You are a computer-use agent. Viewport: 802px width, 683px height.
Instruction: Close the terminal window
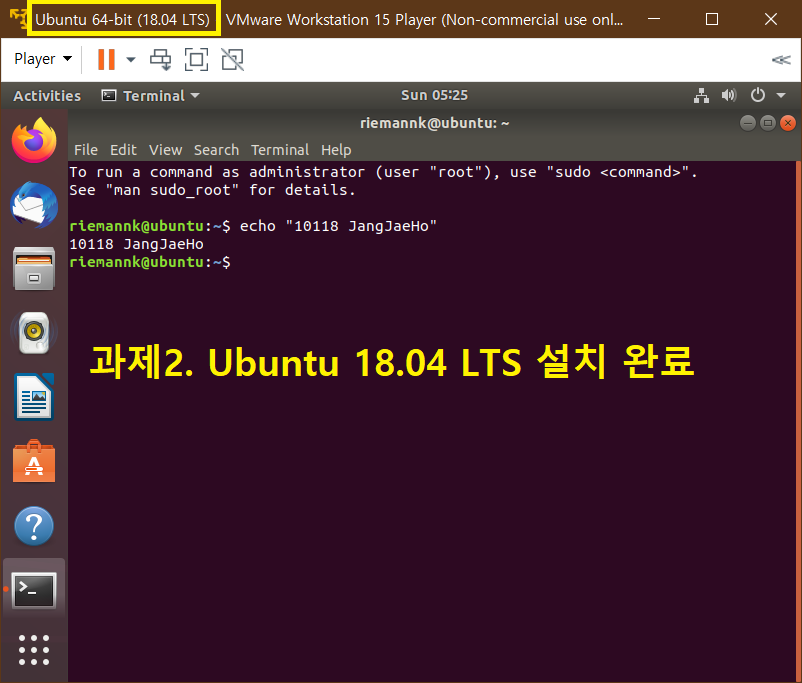(x=788, y=123)
